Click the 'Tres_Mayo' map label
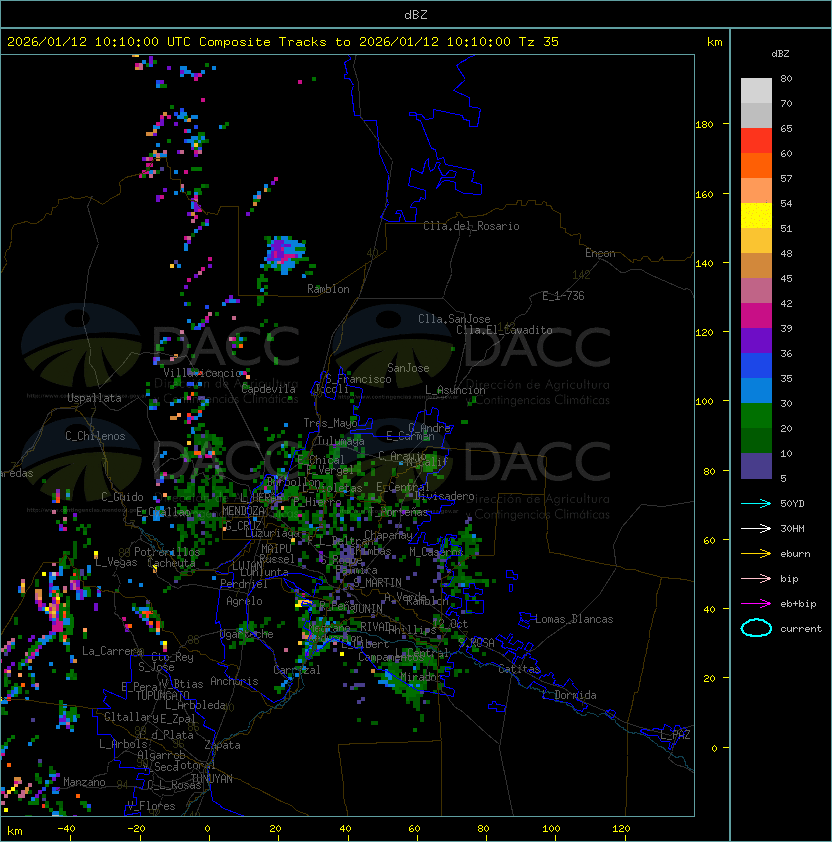The height and width of the screenshot is (842, 832). coord(330,423)
